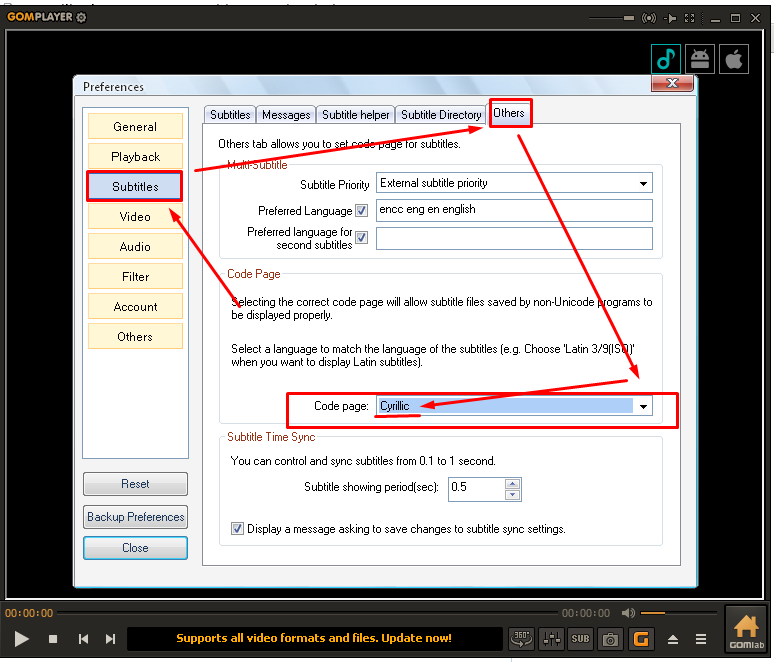Click the surround sound icon in title bar
Screen dimensions: 774x662
coord(649,18)
